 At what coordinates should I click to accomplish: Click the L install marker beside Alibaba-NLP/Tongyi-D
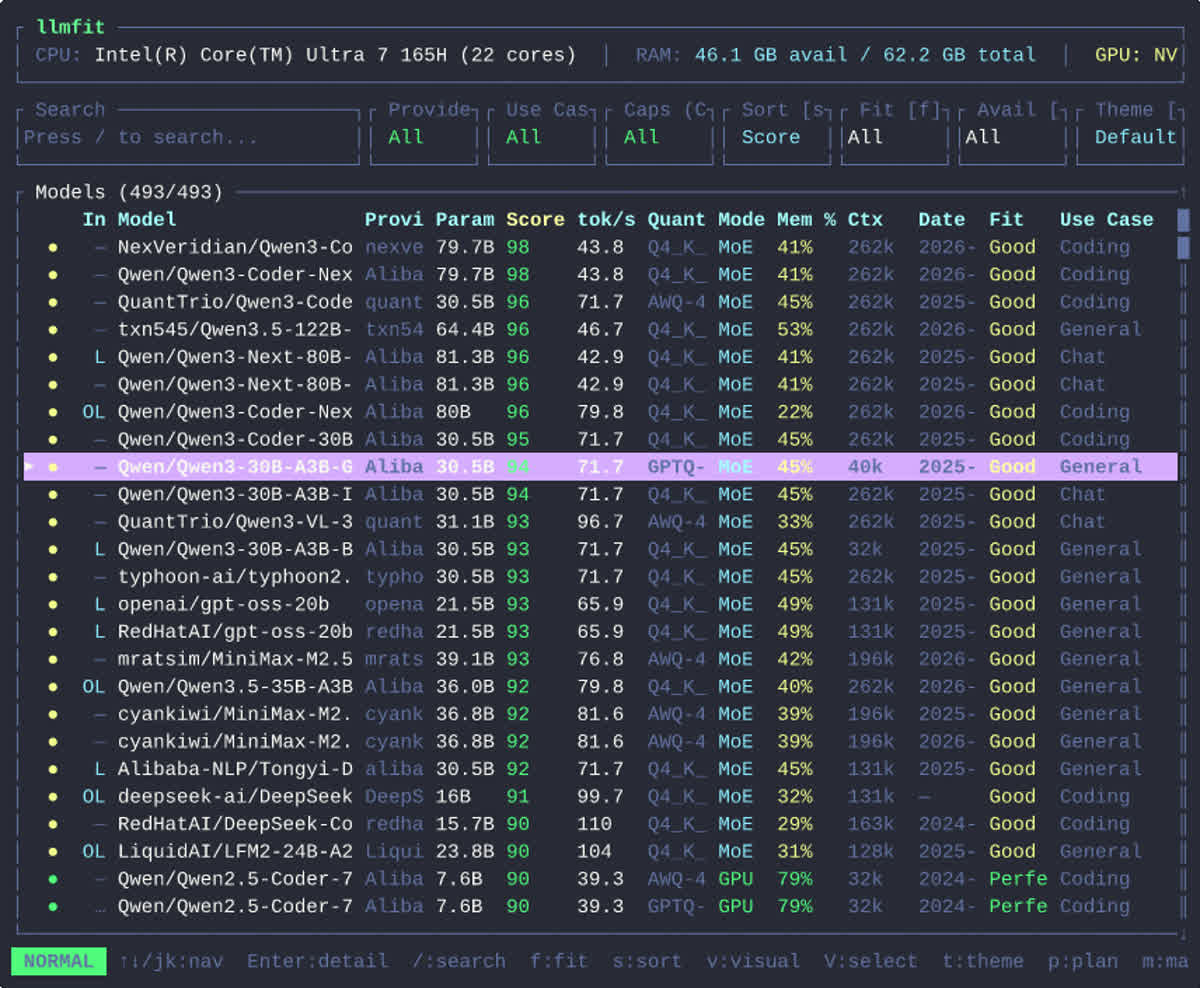point(100,769)
